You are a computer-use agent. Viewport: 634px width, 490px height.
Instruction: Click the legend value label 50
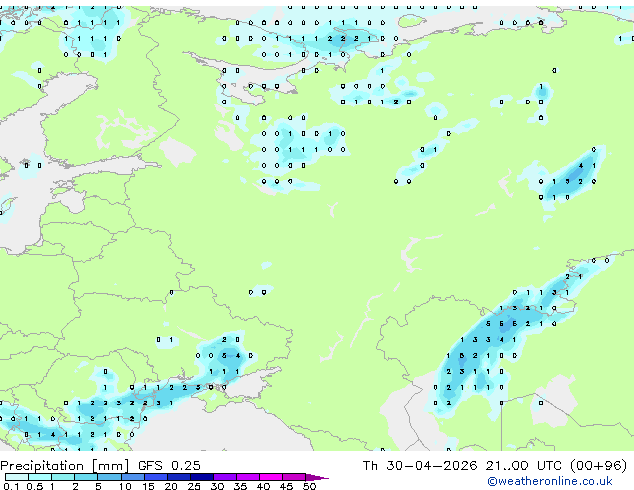309,486
